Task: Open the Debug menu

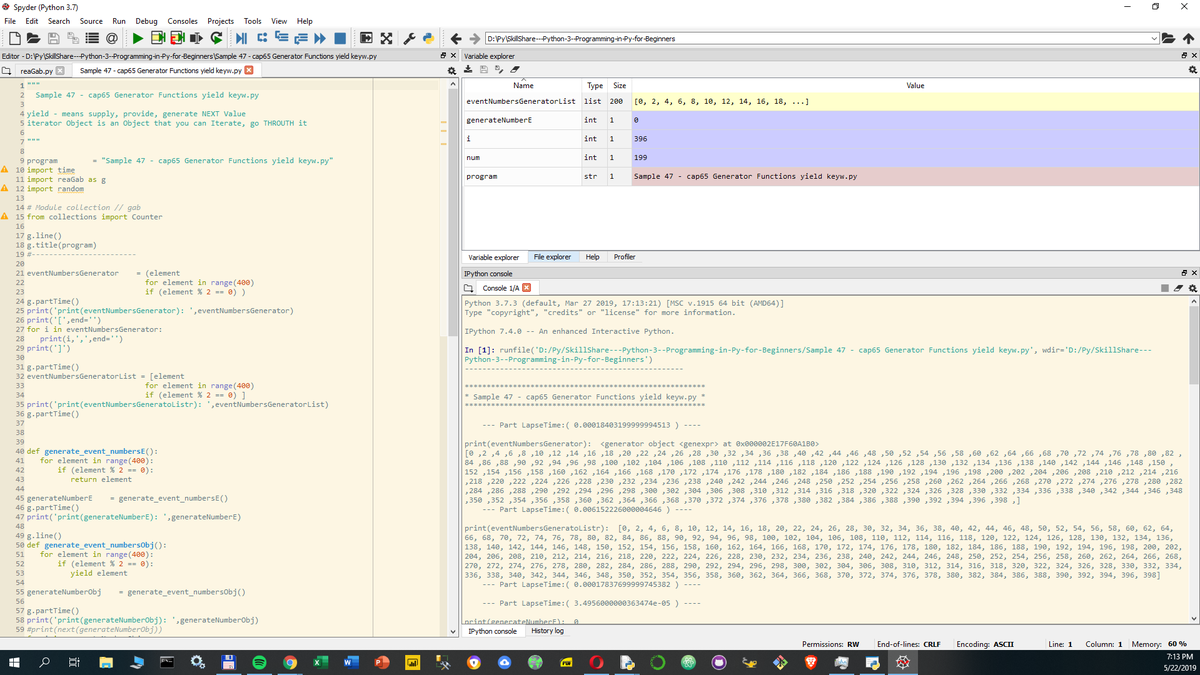Action: click(146, 21)
